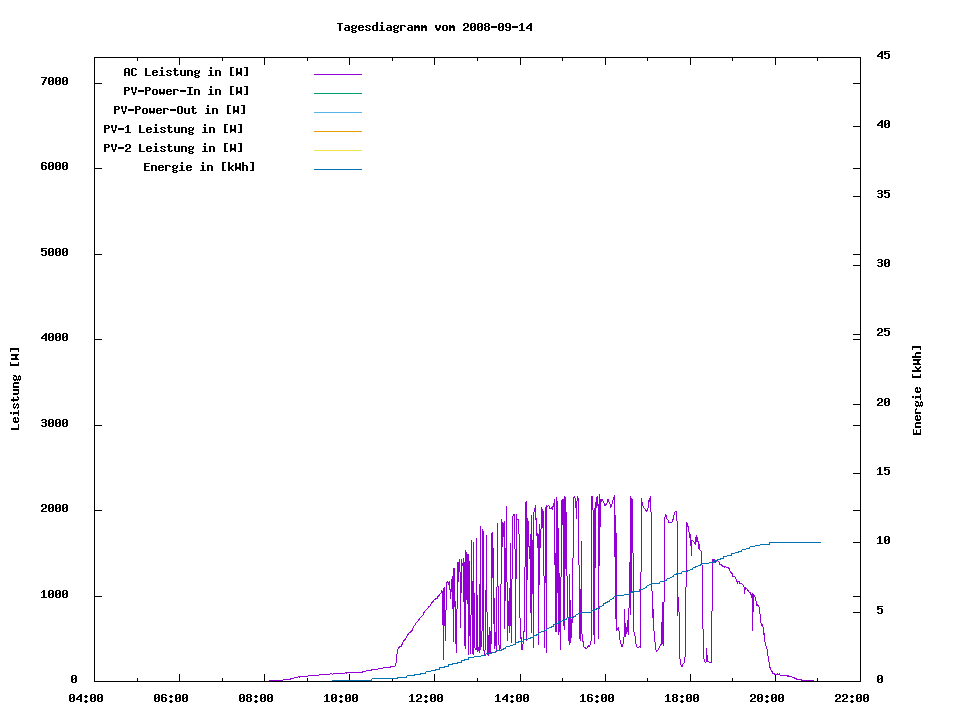Click the yellow PV-2 Leistung legend line
Viewport: 960px width, 720px height.
[x=337, y=150]
